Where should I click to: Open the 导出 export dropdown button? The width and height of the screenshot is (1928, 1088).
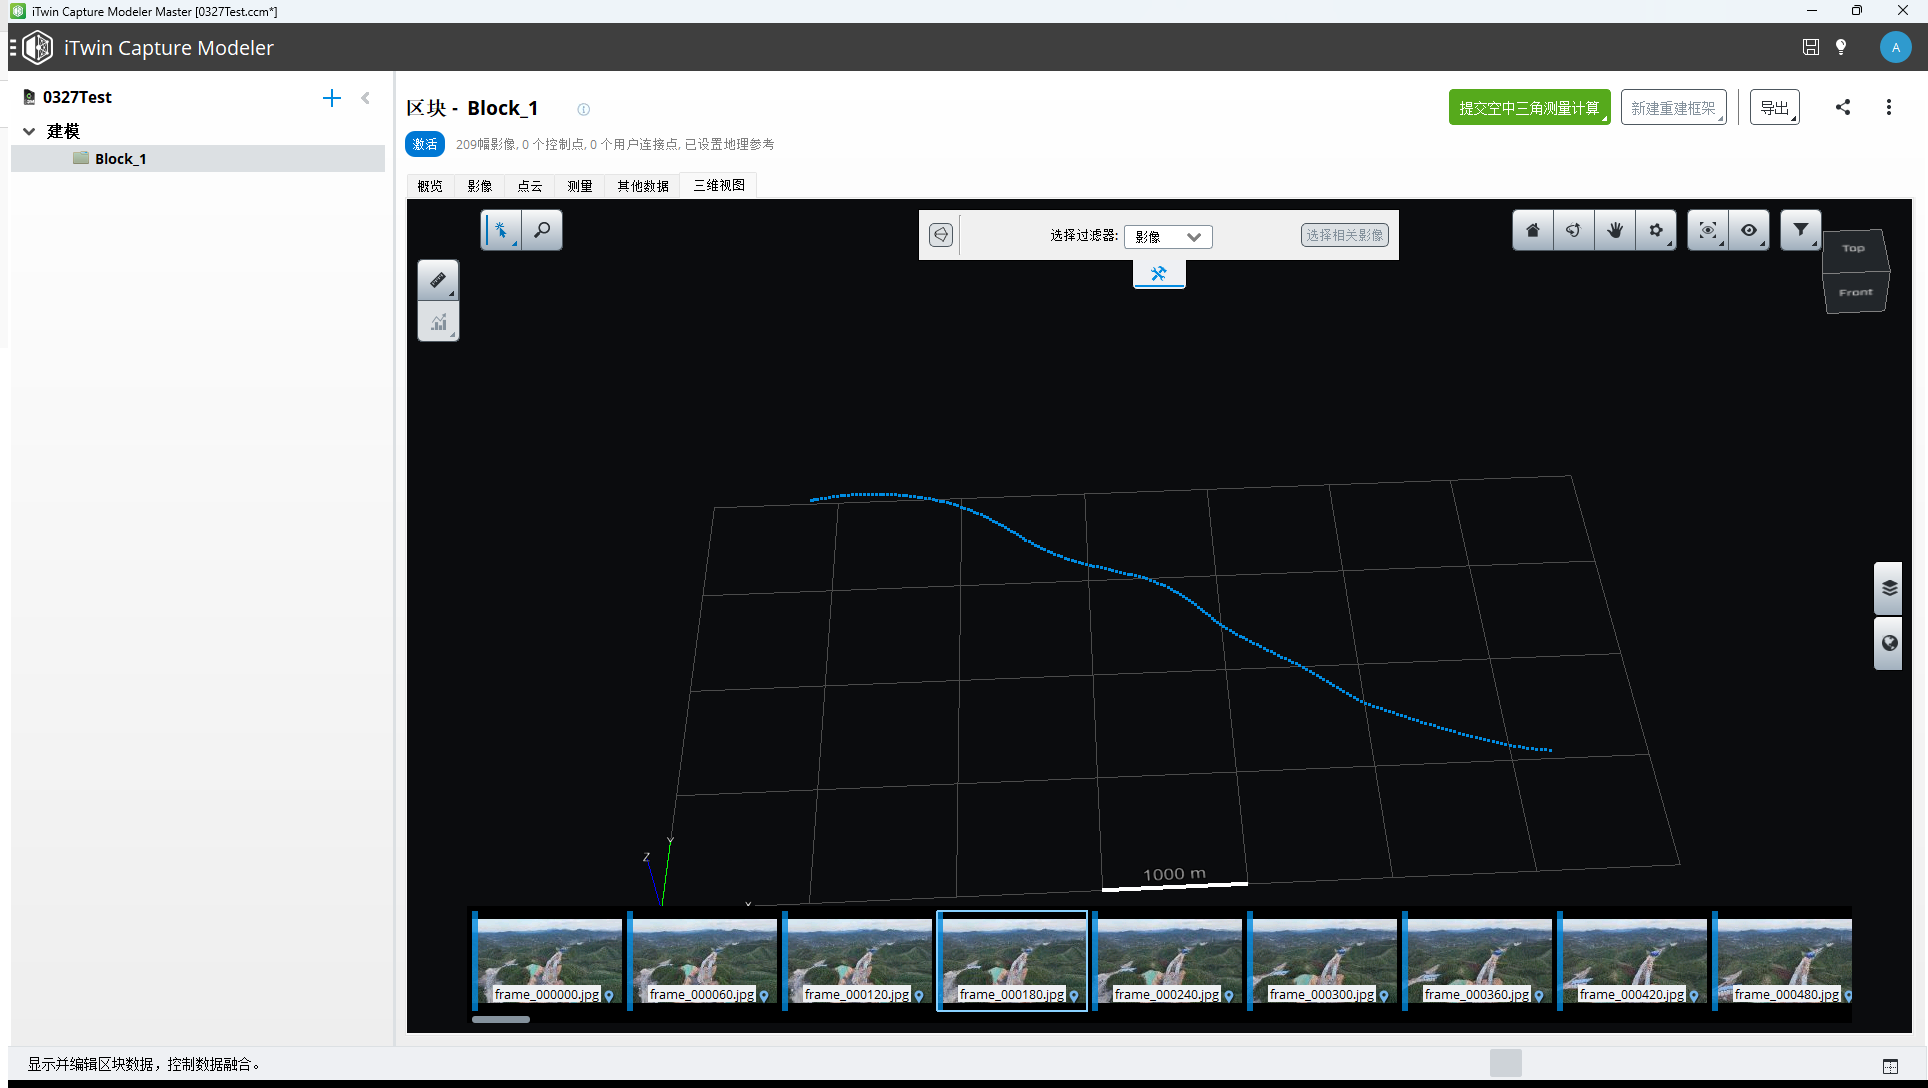1774,108
